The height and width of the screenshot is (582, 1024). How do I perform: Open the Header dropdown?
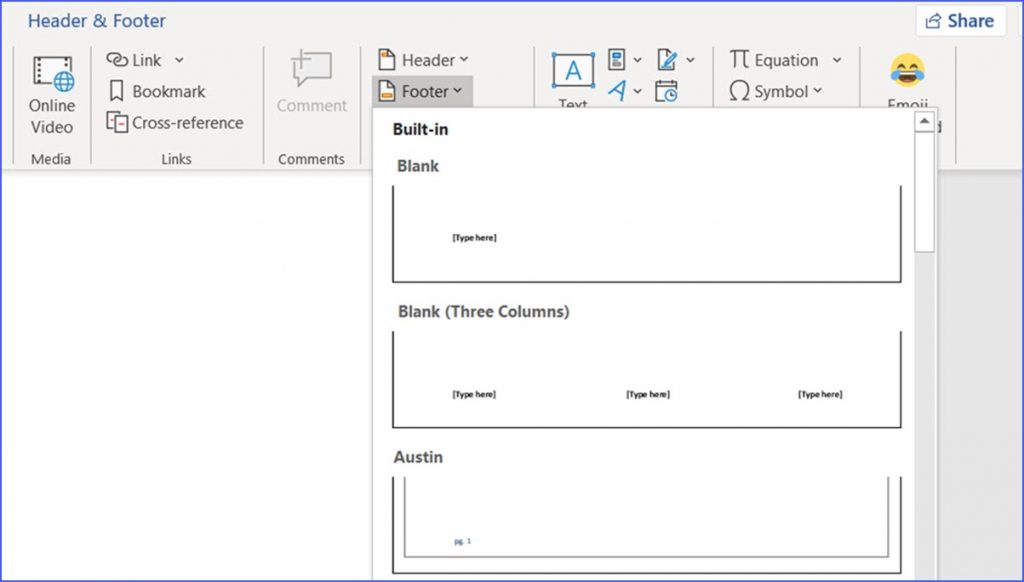coord(422,59)
